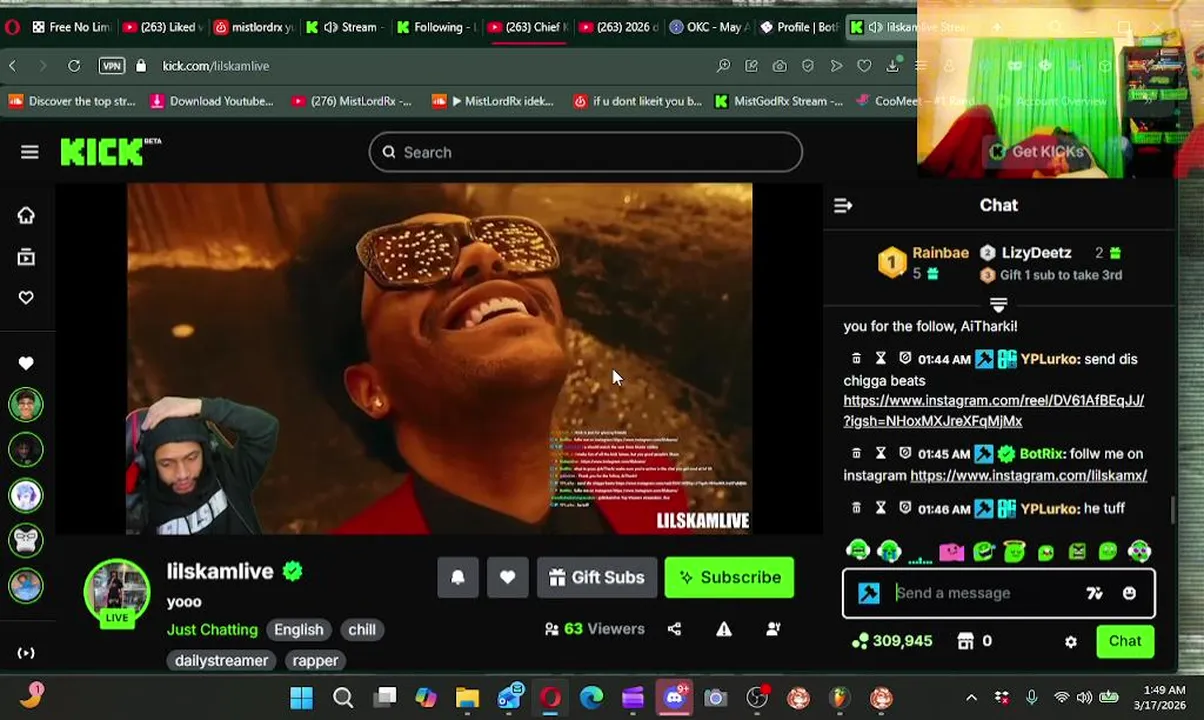
Task: Open Following heart outline icon in sidebar
Action: pos(26,298)
